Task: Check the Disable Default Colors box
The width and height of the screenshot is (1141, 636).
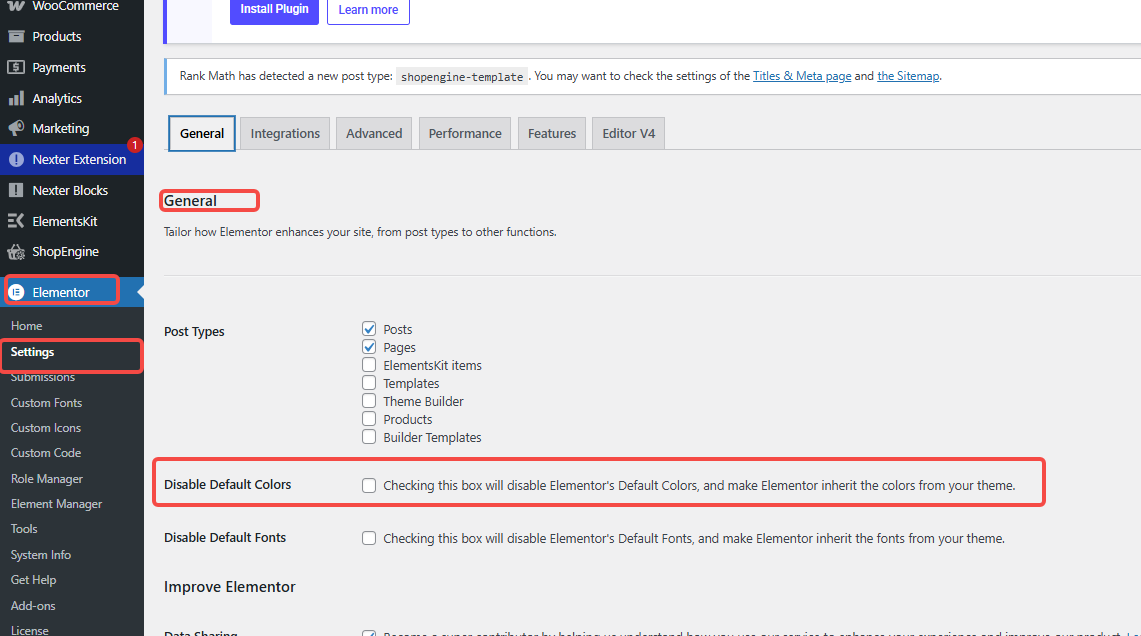Action: (370, 486)
